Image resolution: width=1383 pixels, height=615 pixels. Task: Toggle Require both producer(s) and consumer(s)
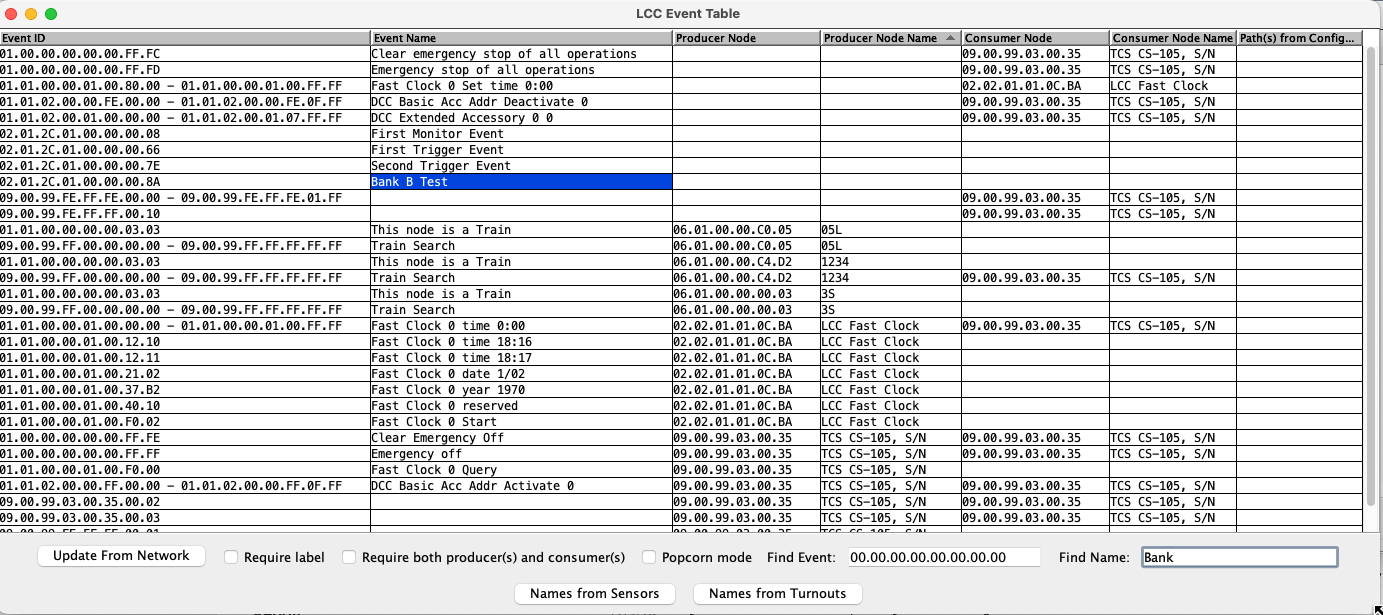point(349,557)
